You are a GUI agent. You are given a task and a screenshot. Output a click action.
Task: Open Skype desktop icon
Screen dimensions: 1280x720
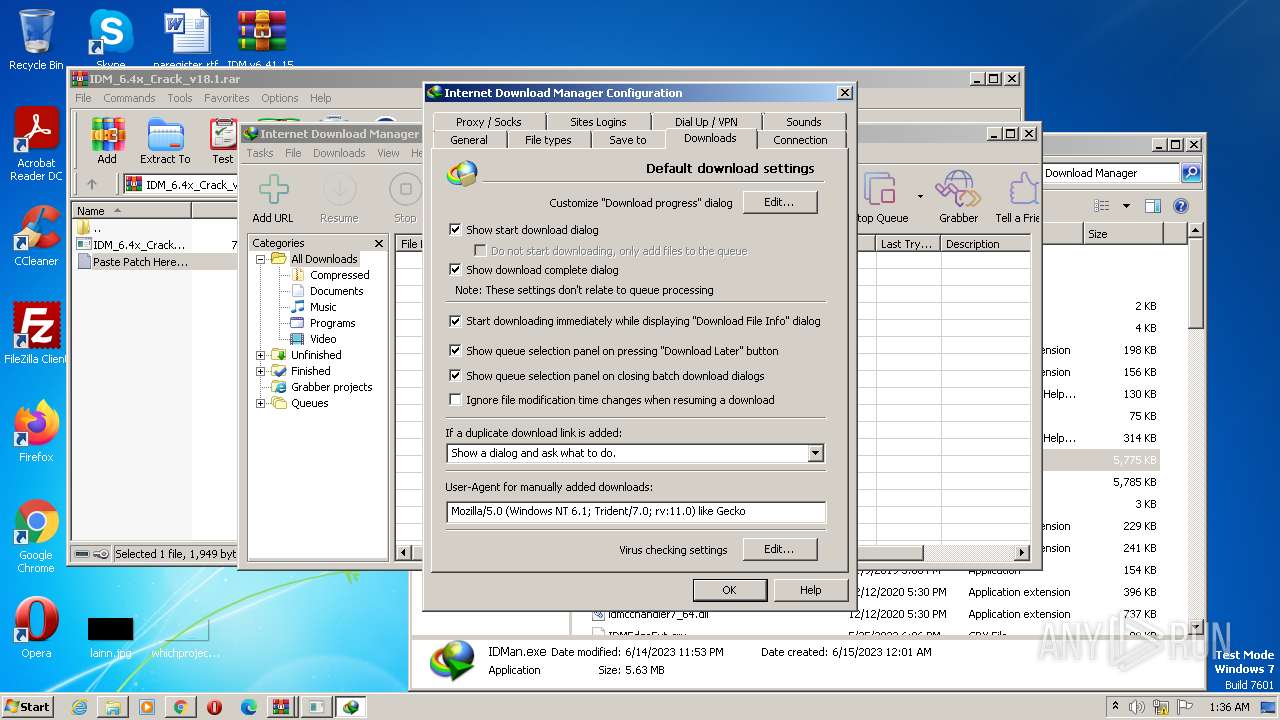tap(110, 40)
